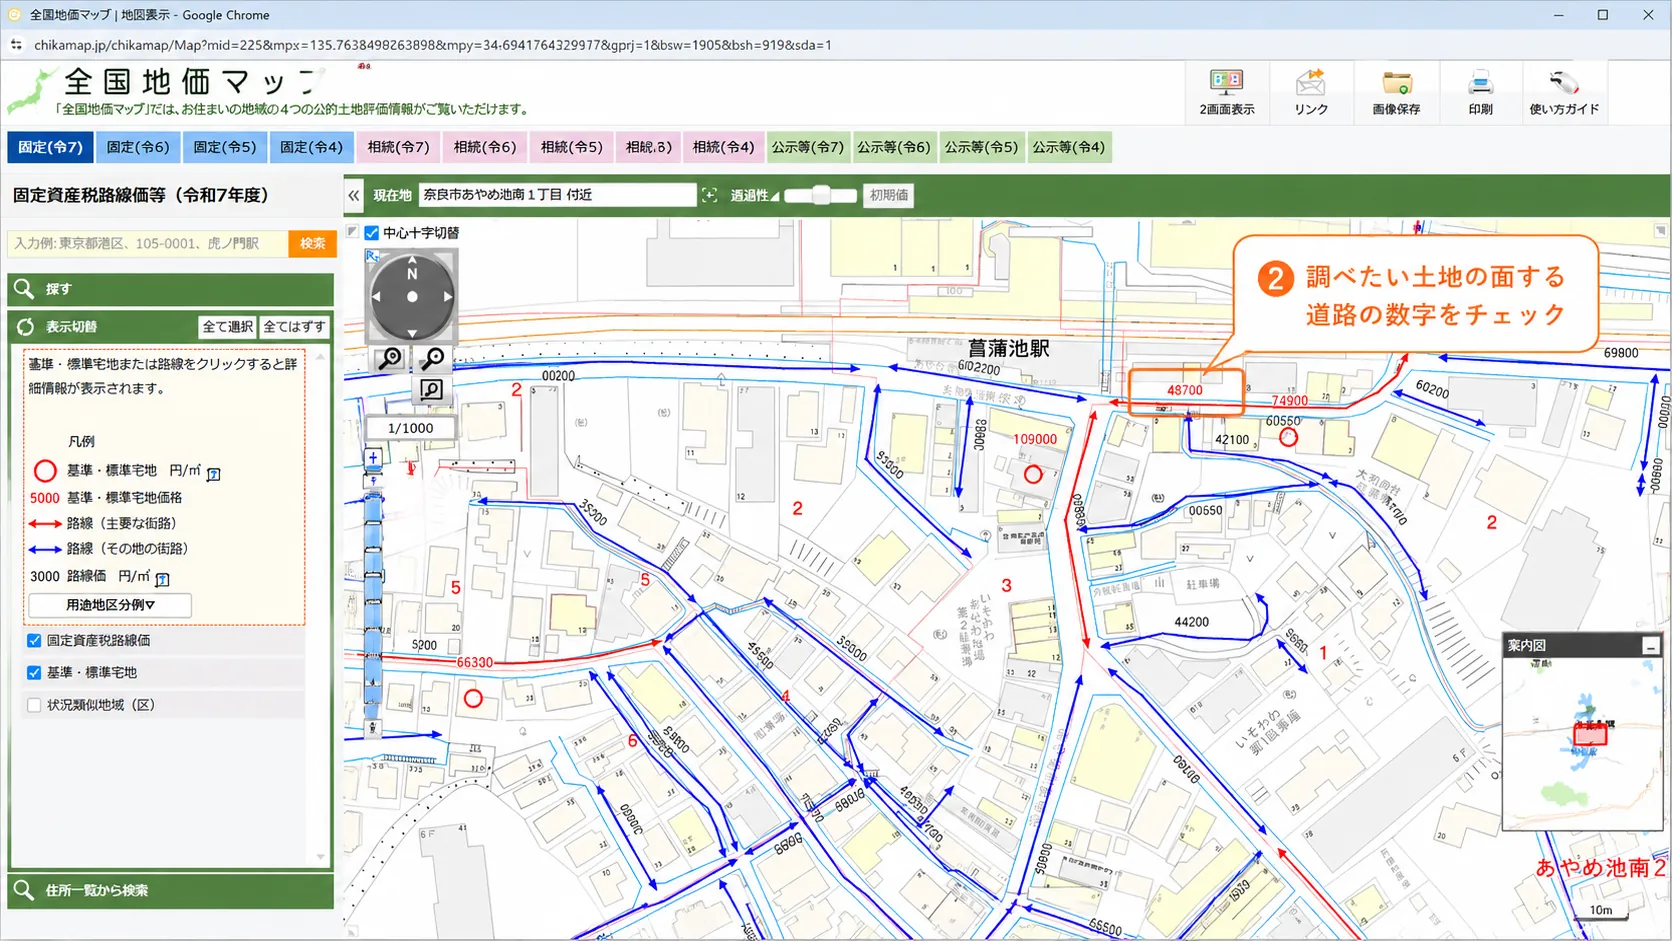
Task: Switch to 相続(令5) tab
Action: [x=572, y=147]
